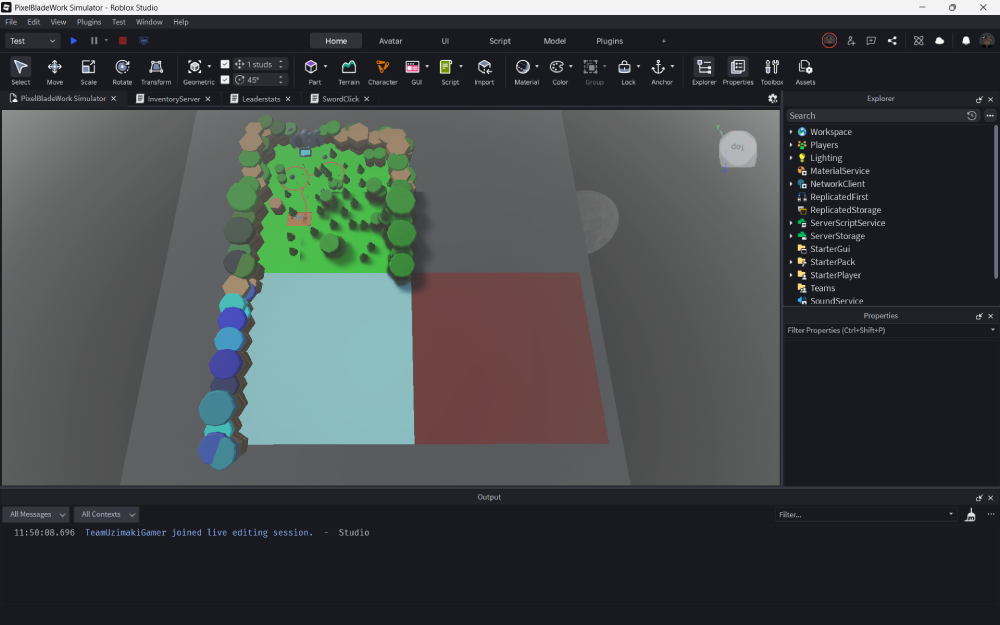Open the Edit menu
Screen dimensions: 1000x625
click(x=33, y=22)
